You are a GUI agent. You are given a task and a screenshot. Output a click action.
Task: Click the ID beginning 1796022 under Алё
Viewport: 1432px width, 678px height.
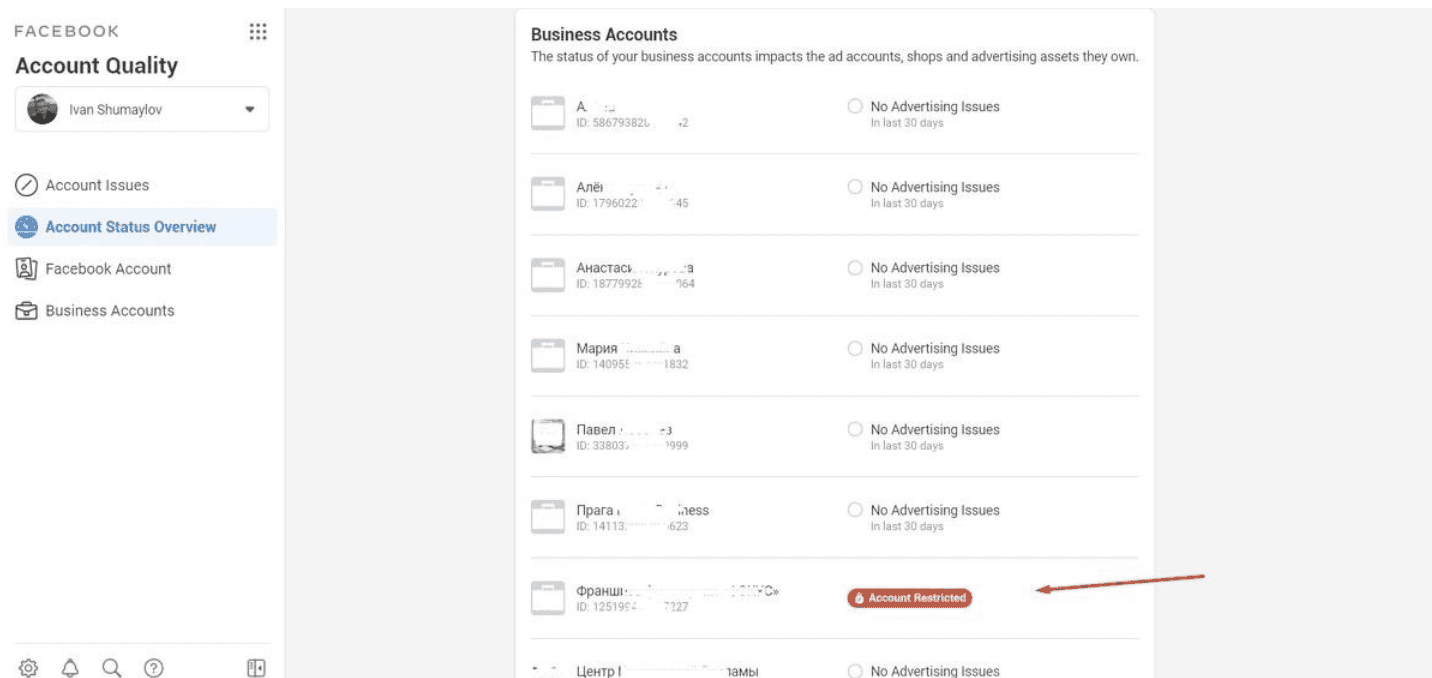(x=633, y=203)
